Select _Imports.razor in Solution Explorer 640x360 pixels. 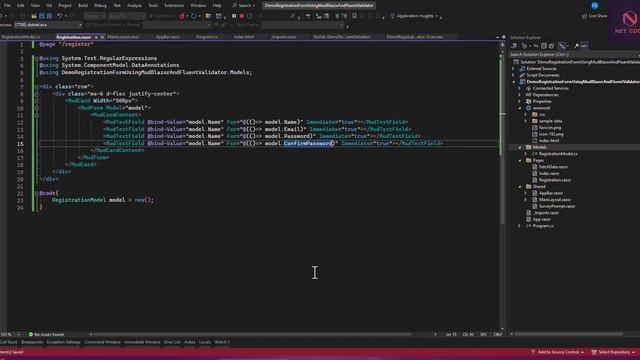click(x=546, y=213)
